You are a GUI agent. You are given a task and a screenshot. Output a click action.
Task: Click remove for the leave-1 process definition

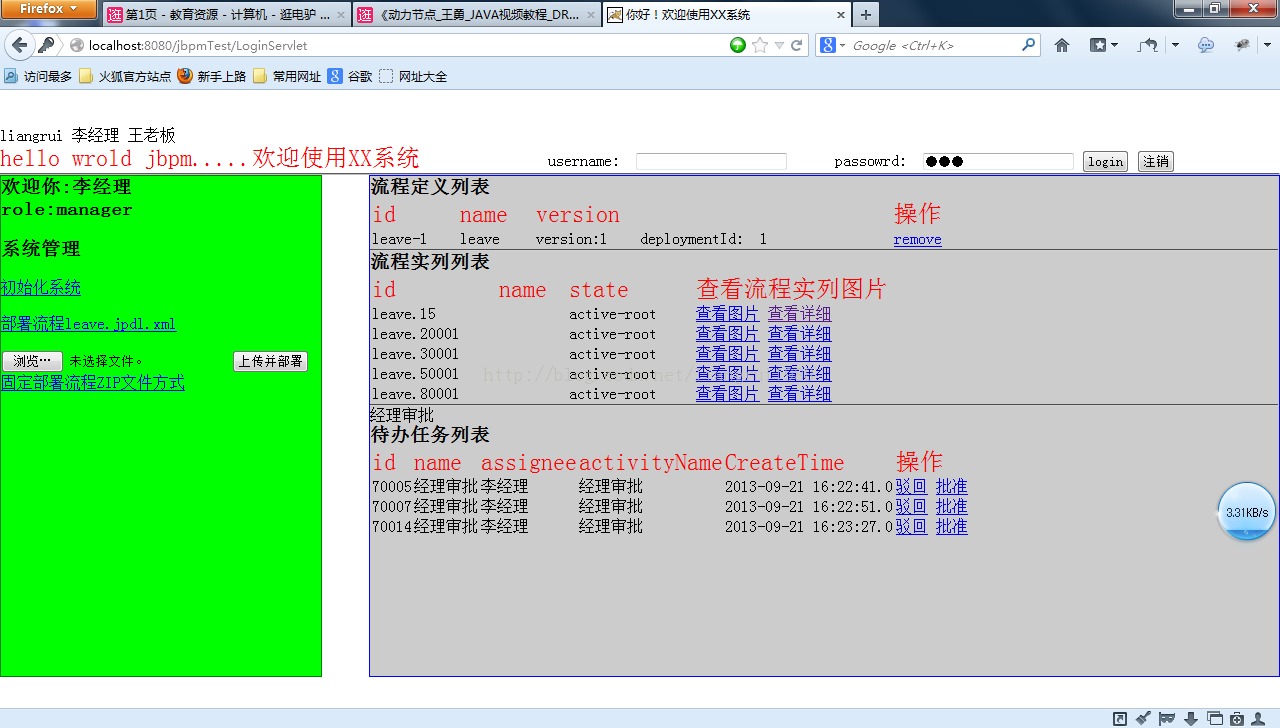(918, 239)
